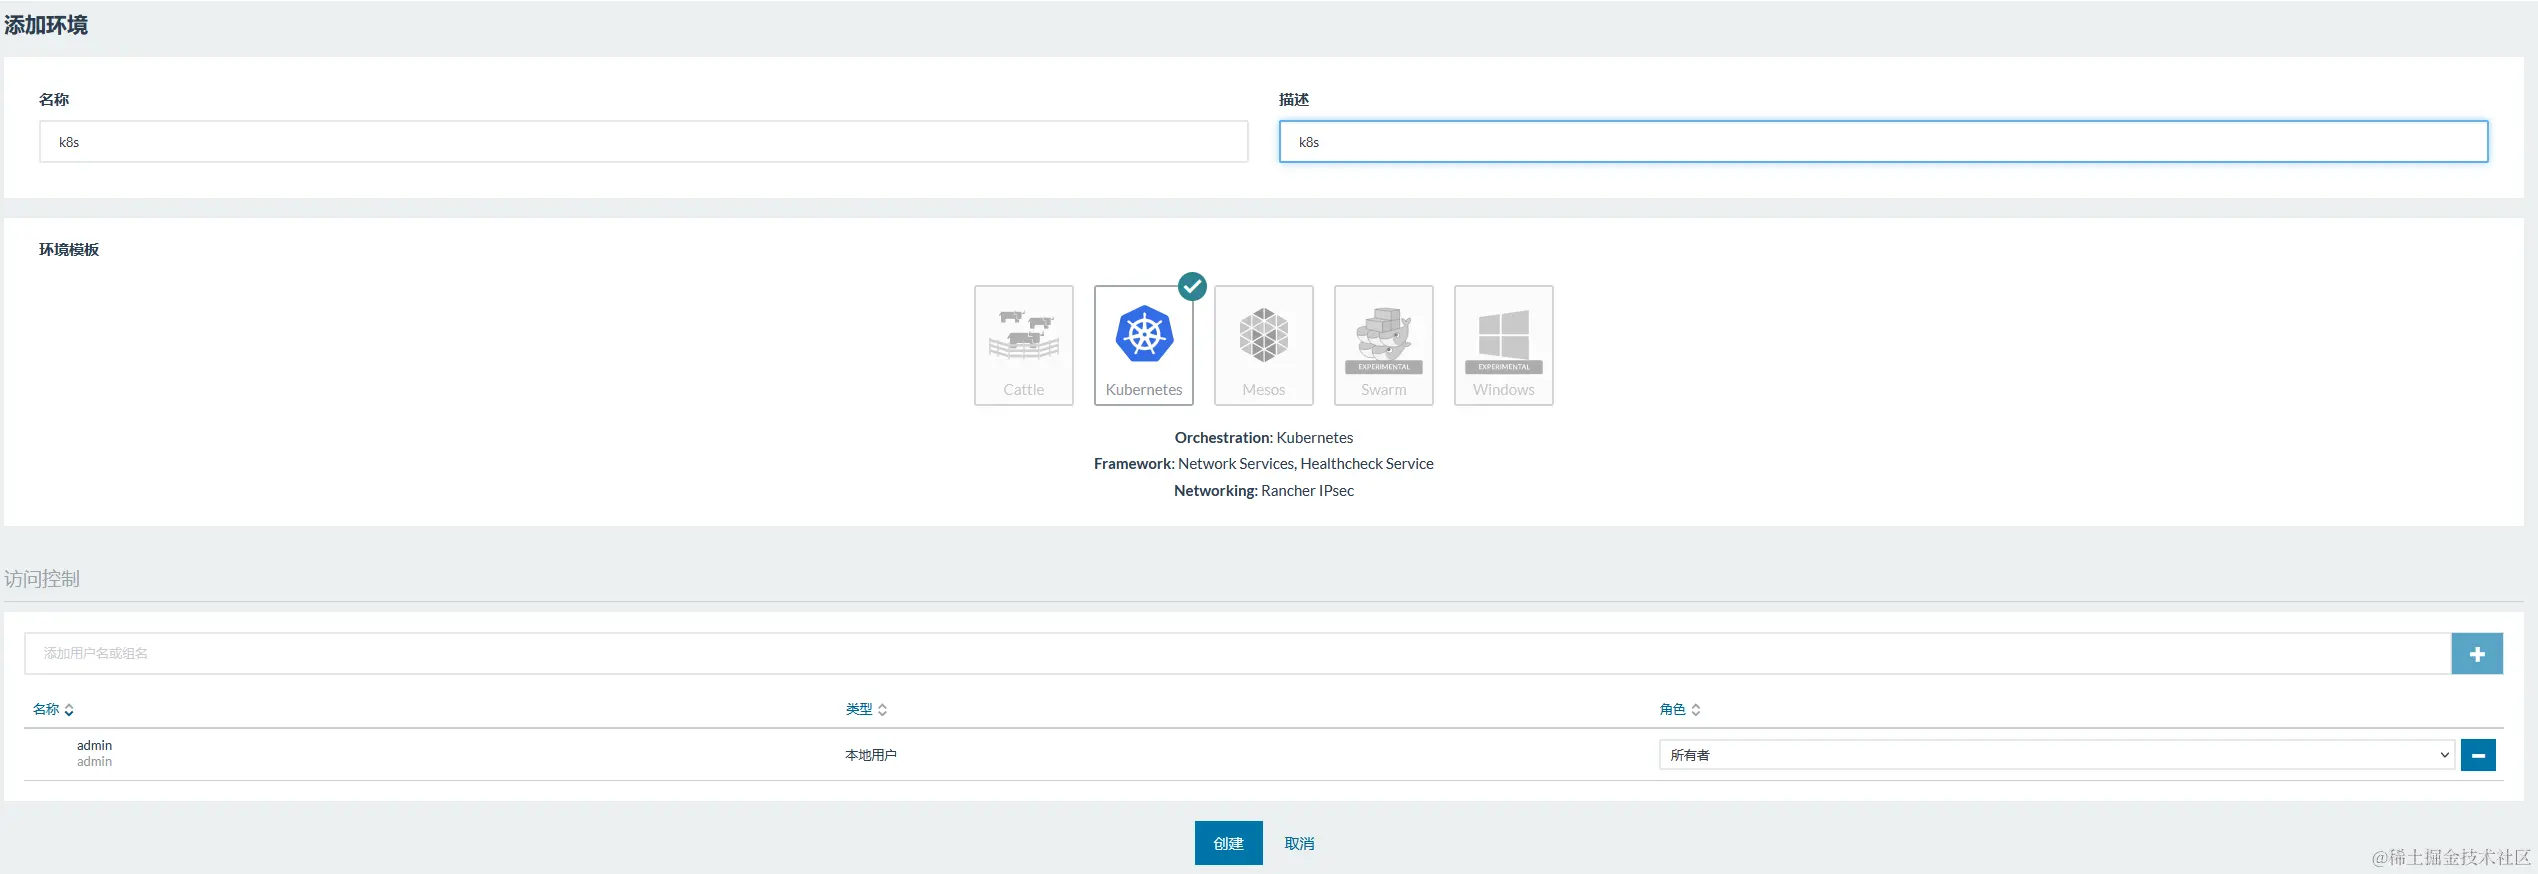The height and width of the screenshot is (874, 2538).
Task: Click the 取消 link
Action: [1299, 844]
